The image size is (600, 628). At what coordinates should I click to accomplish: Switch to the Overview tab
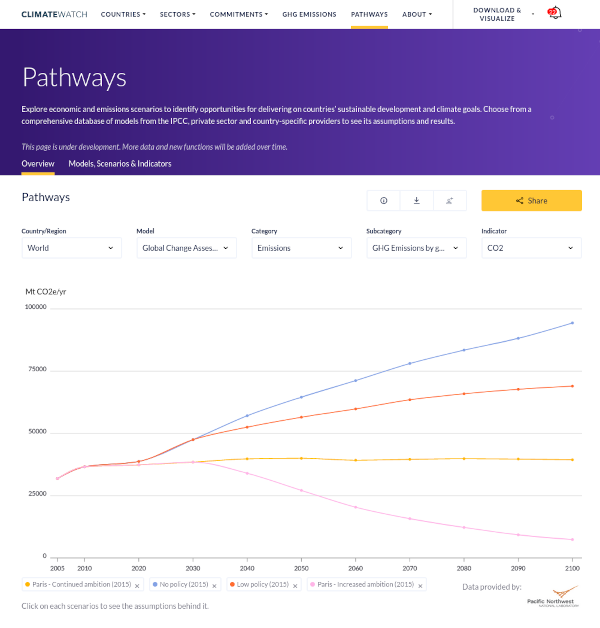[x=38, y=163]
